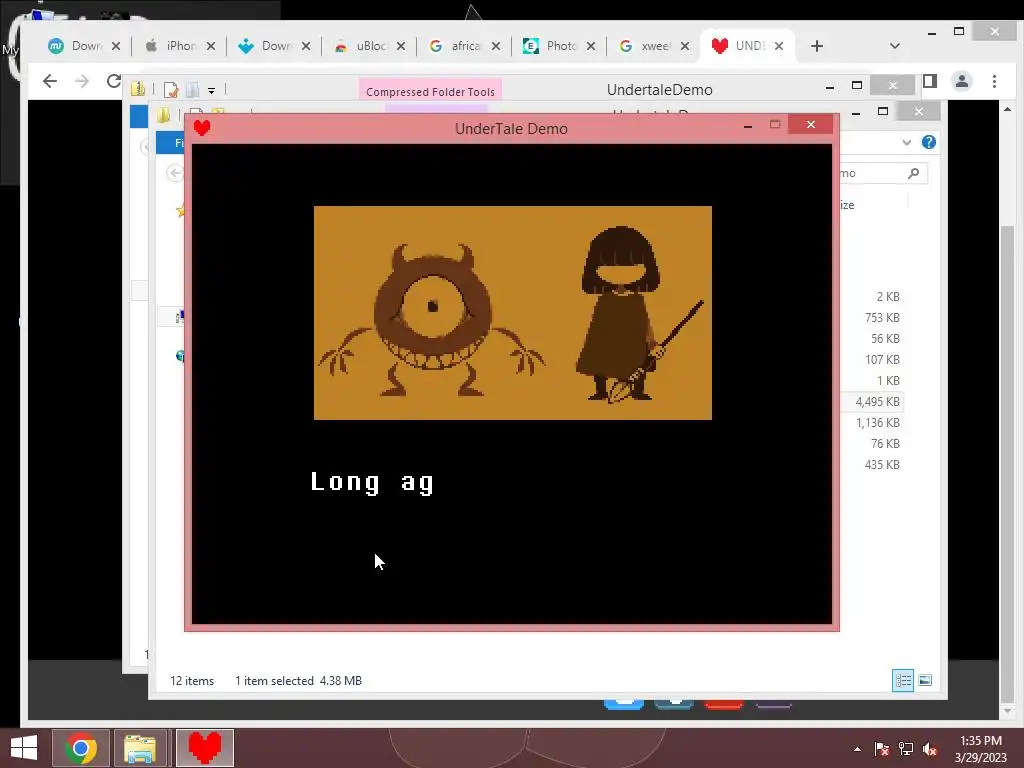
Task: Expand the Explorer ribbon chevron
Action: tap(906, 142)
